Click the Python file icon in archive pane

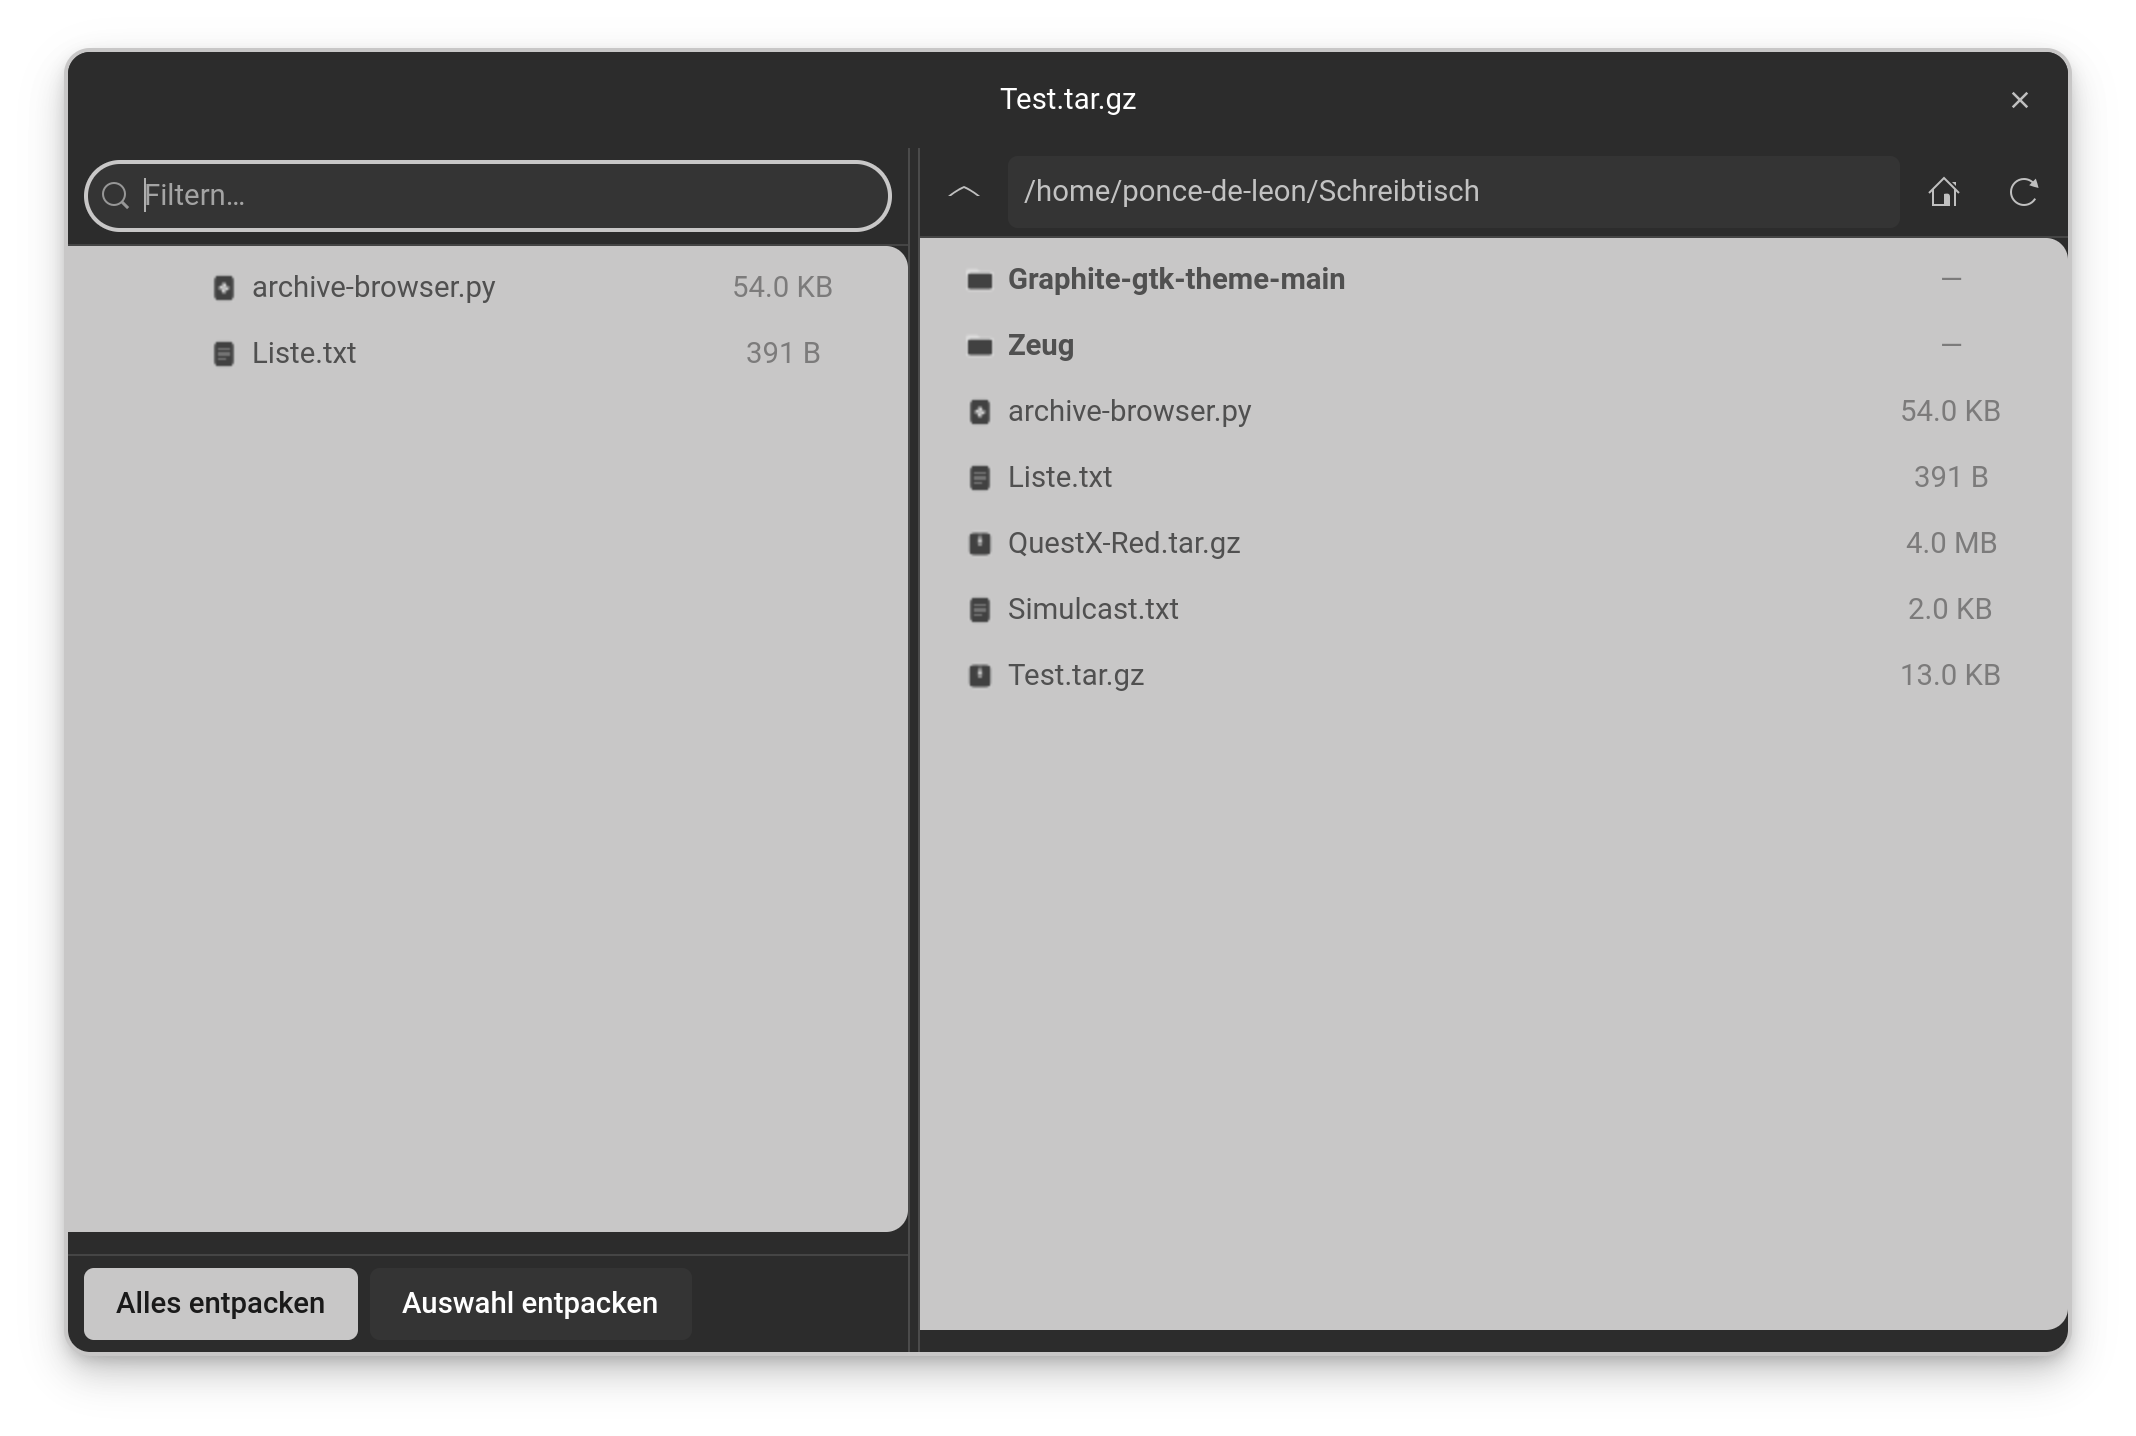pyautogui.click(x=224, y=288)
